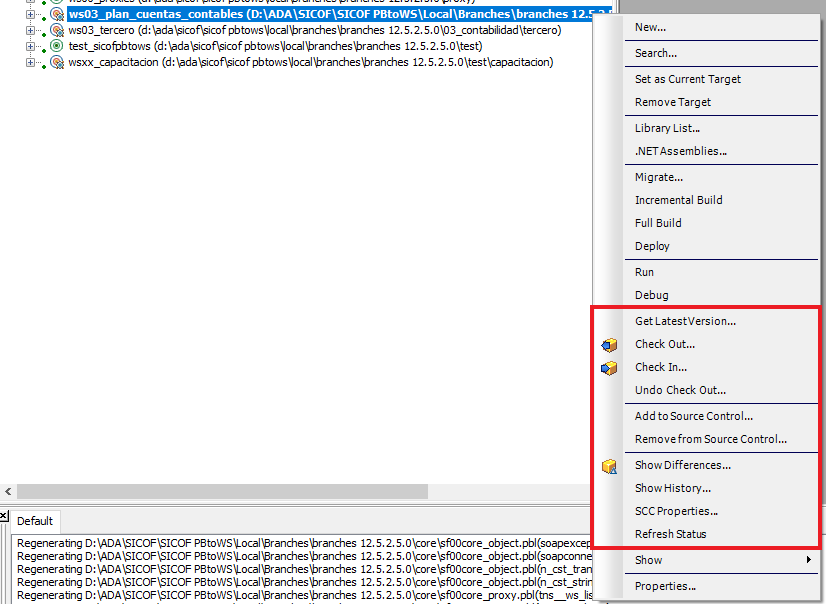Open Library List from the menu

pyautogui.click(x=667, y=128)
